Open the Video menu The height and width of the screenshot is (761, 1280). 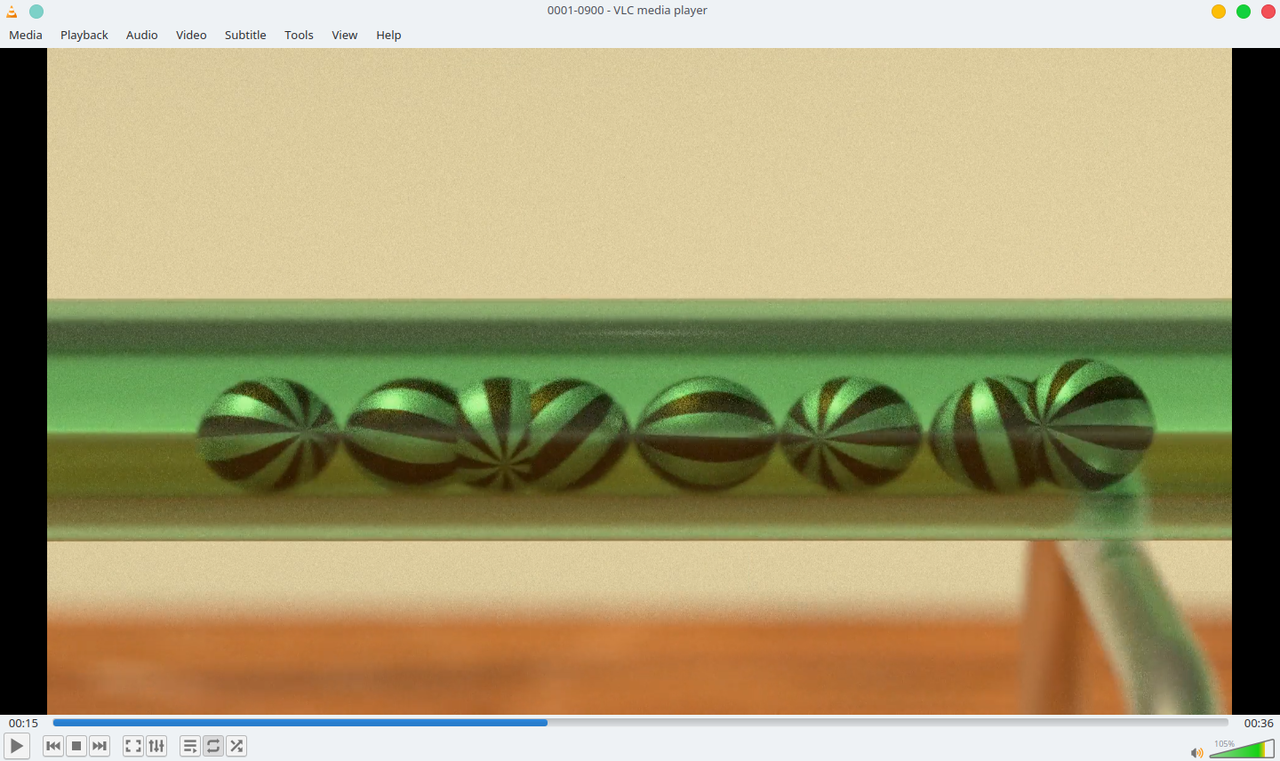click(191, 35)
